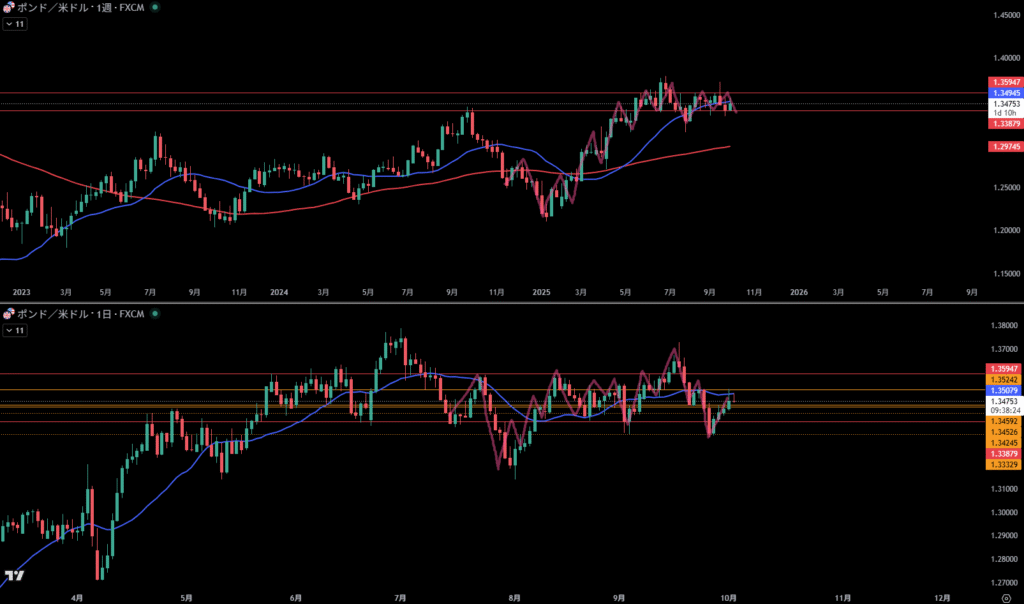
Task: Click green market status dot on daily chart
Action: pos(154,314)
